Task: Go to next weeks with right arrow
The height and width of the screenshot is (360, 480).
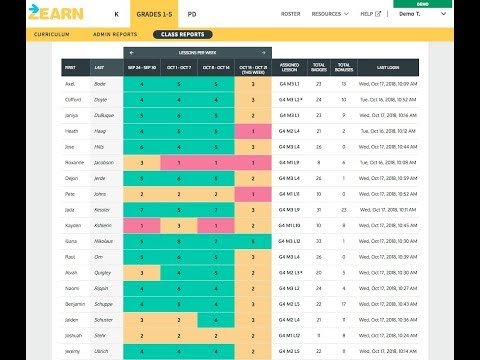Action: [x=263, y=53]
